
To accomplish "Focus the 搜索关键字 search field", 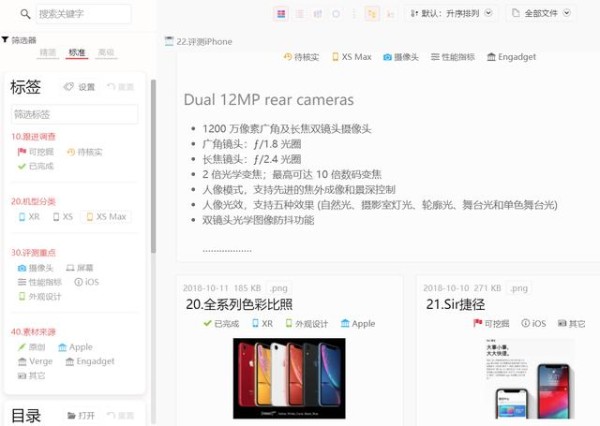I will 83,14.
